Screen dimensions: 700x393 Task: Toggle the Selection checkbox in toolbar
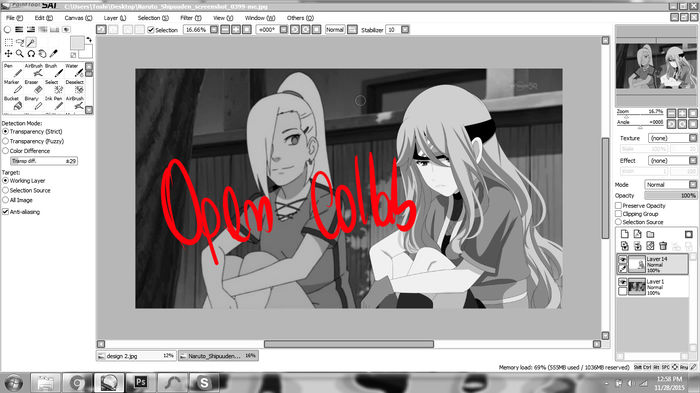pyautogui.click(x=151, y=30)
